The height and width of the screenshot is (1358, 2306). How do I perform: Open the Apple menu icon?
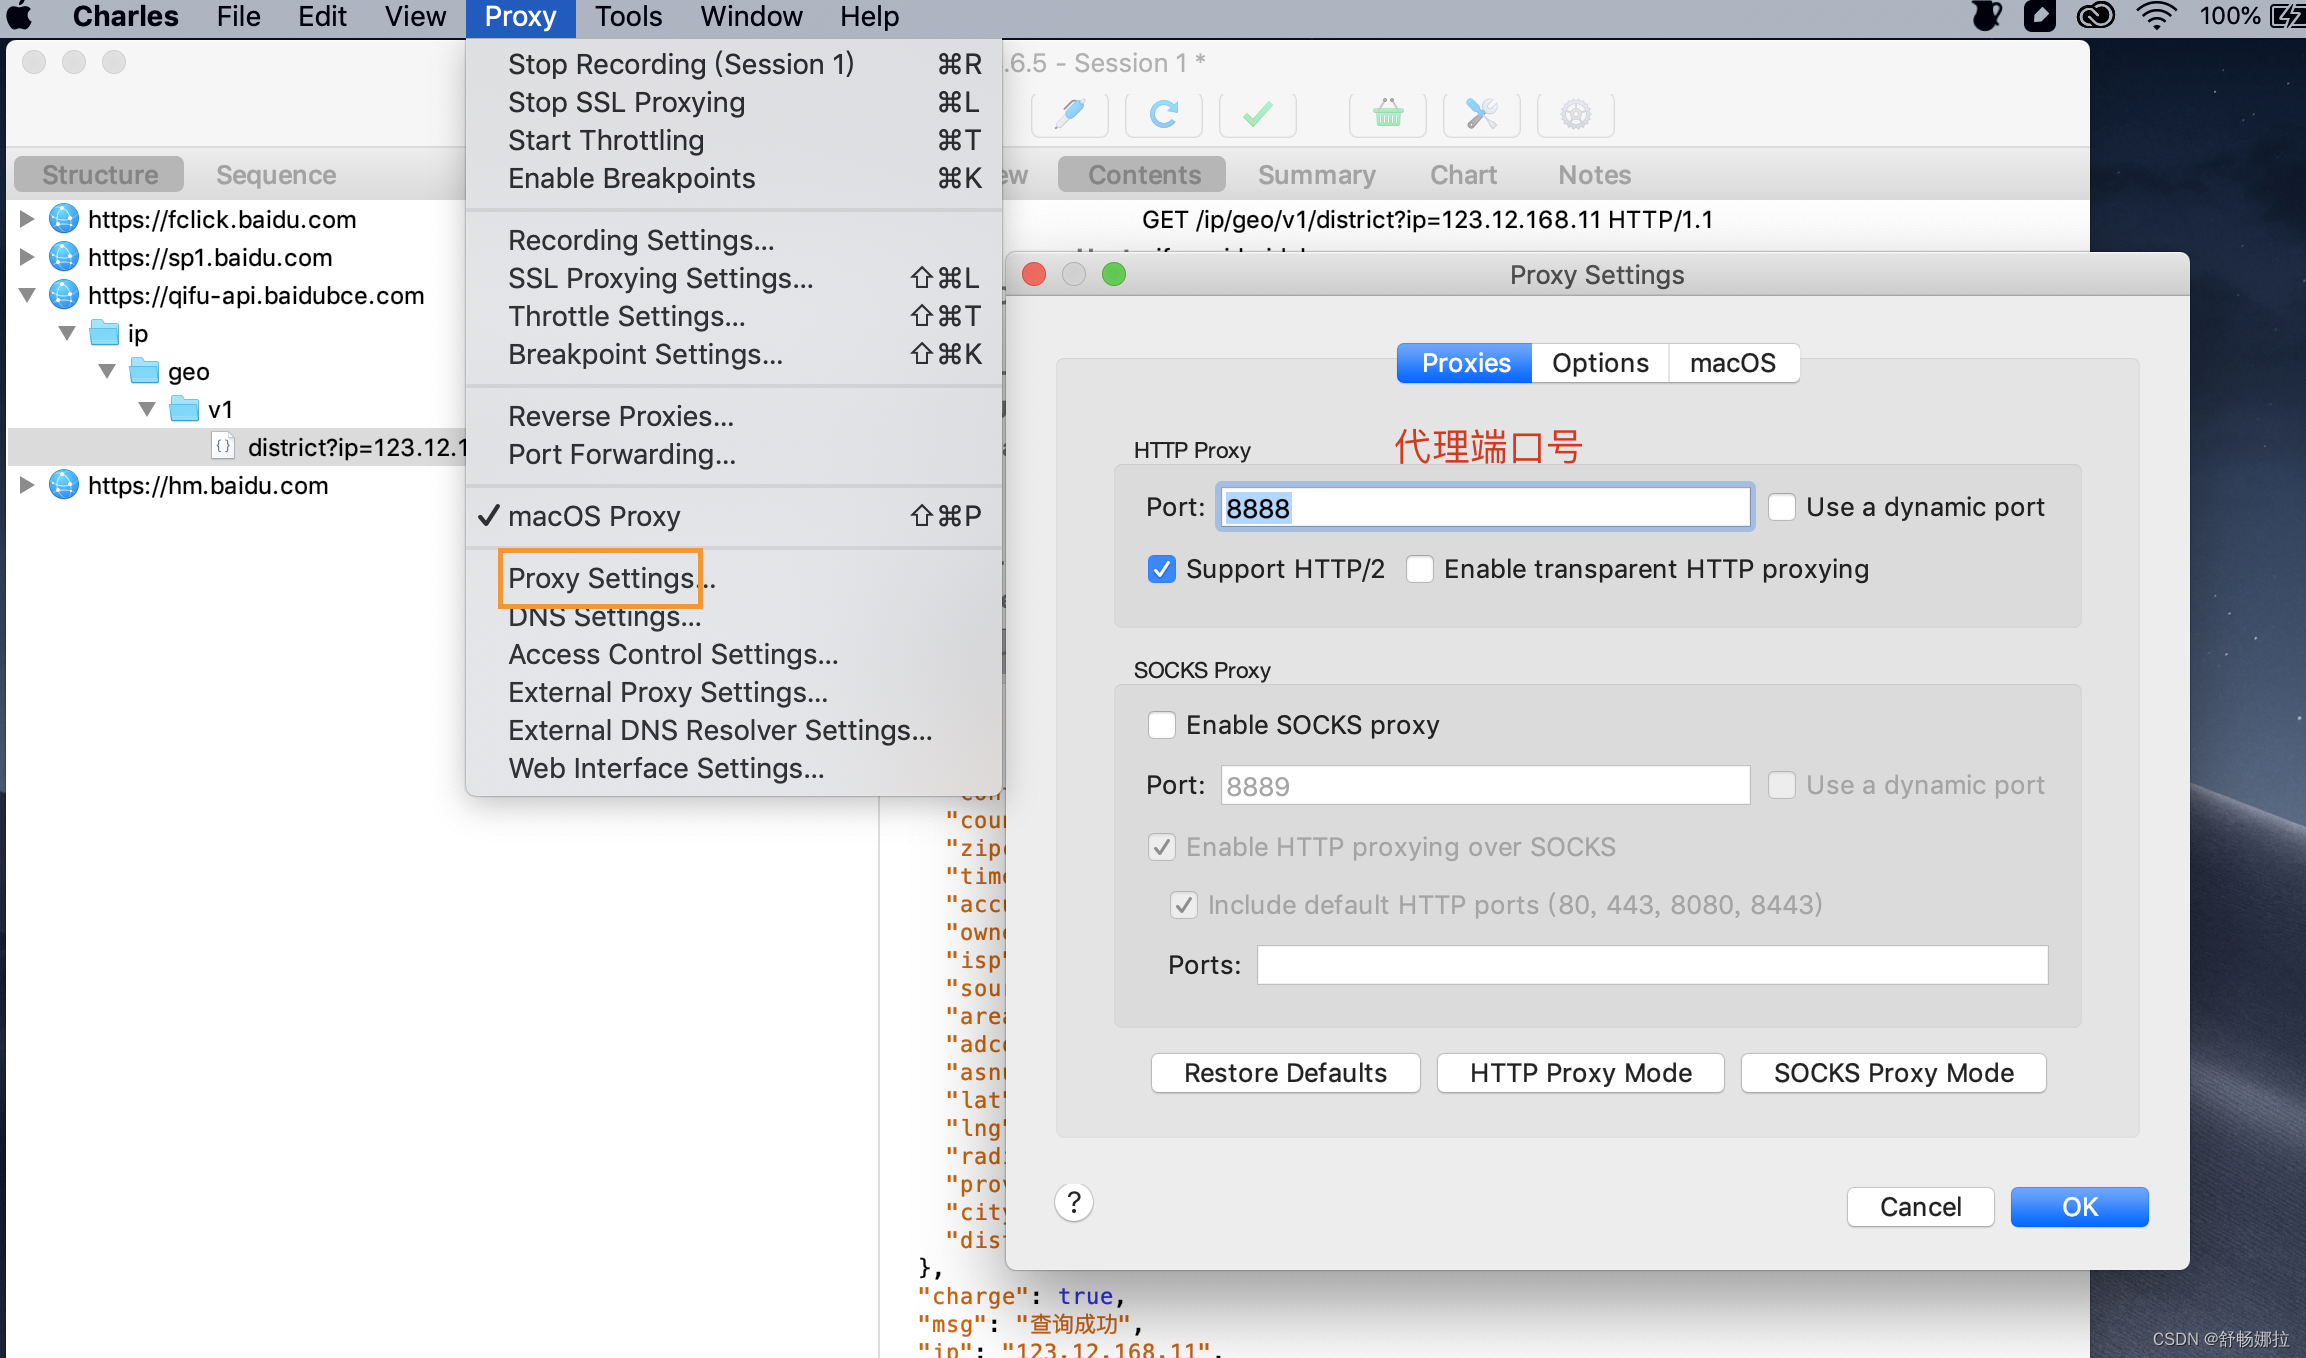pyautogui.click(x=20, y=17)
